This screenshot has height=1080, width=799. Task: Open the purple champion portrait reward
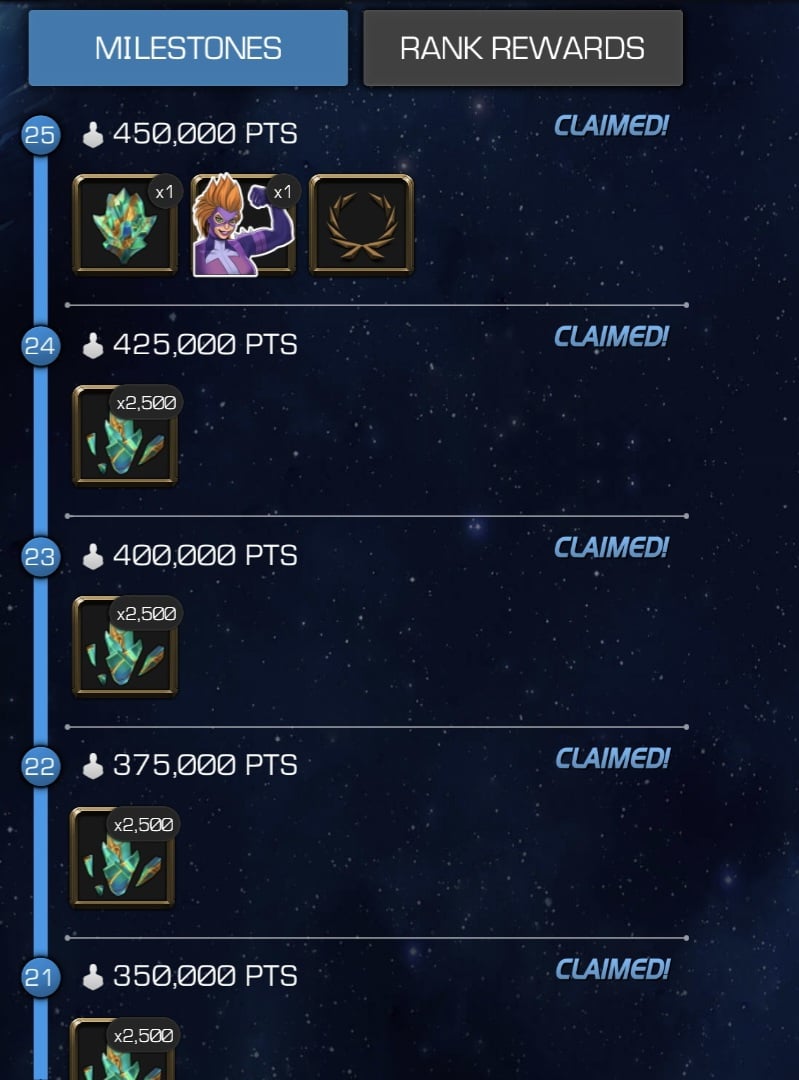point(243,225)
